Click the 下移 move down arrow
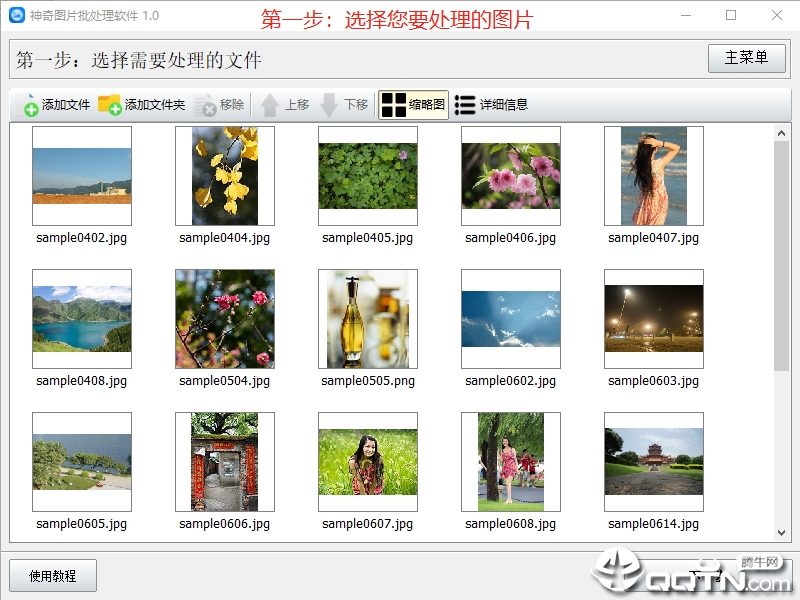Image resolution: width=800 pixels, height=600 pixels. pyautogui.click(x=329, y=105)
